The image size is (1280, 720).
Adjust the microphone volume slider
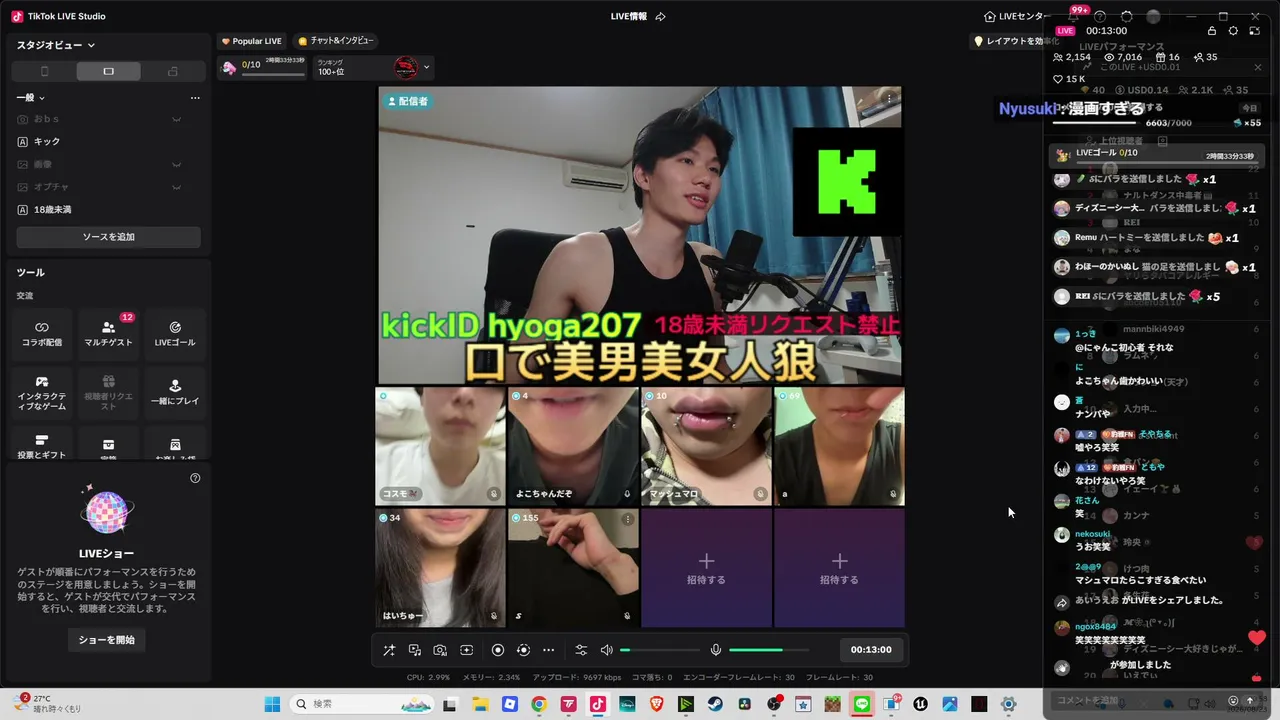coord(769,650)
